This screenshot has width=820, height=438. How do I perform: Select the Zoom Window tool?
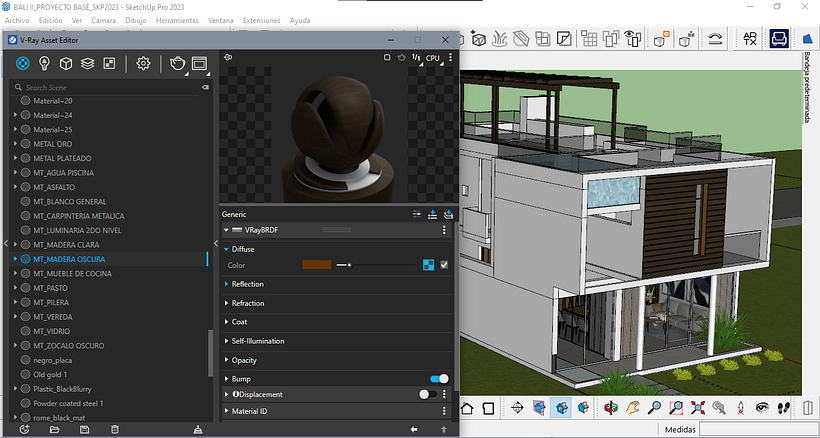tap(676, 407)
